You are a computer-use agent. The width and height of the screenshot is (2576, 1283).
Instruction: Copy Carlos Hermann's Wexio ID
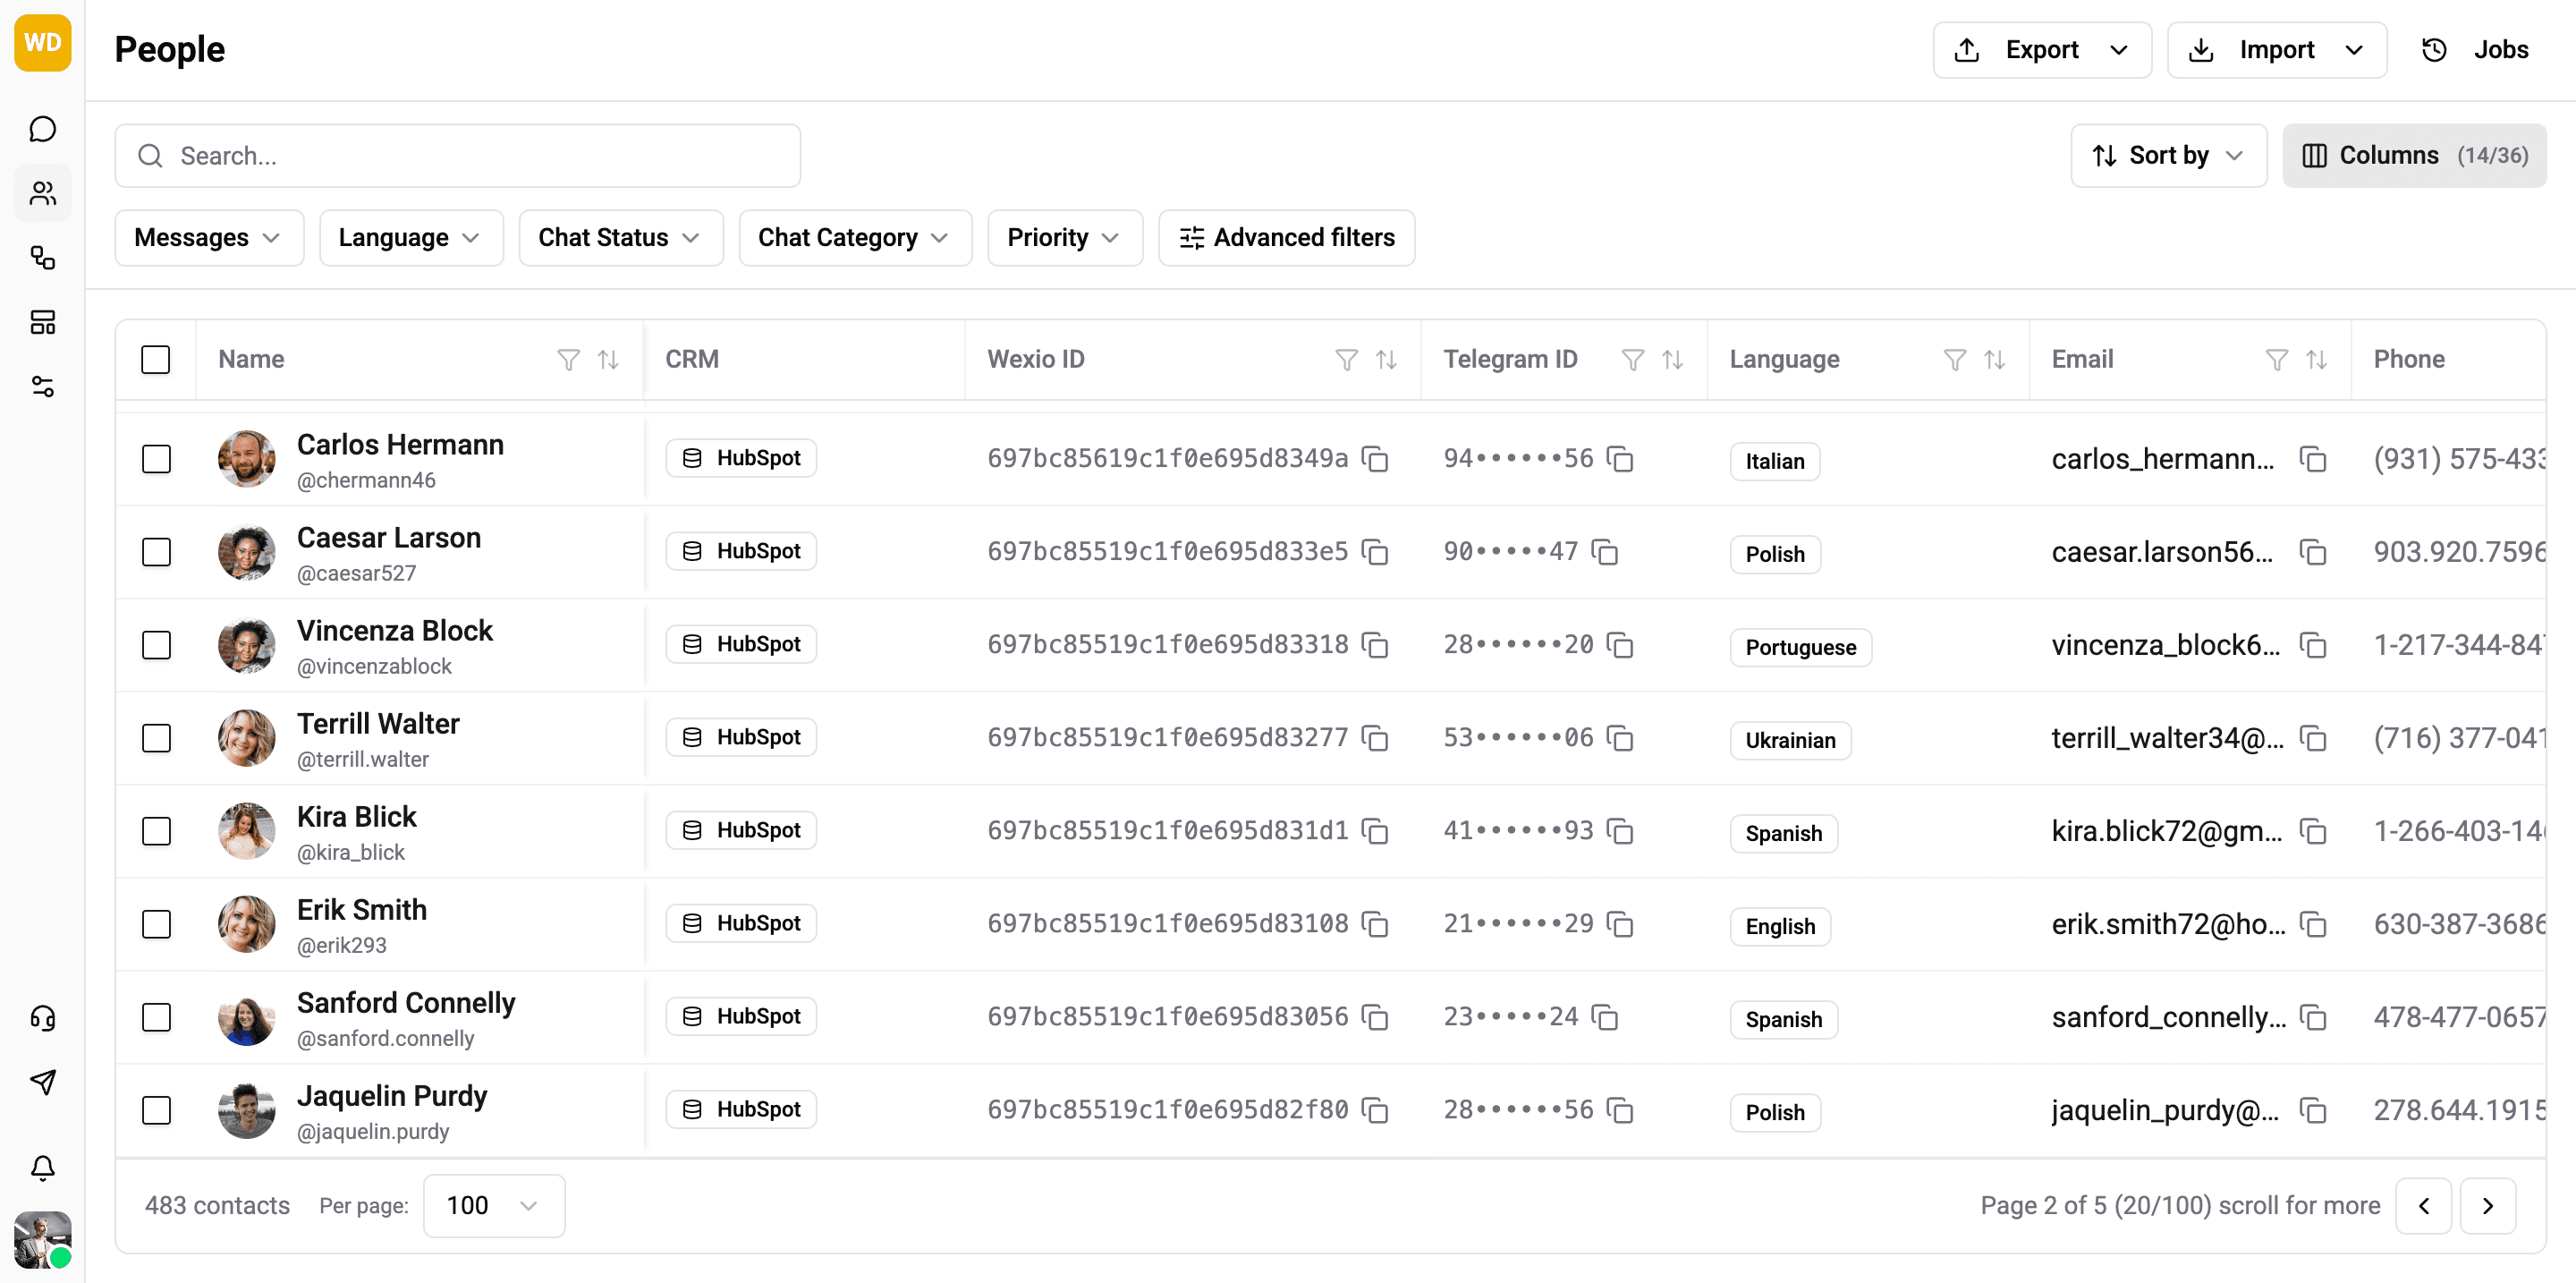[x=1376, y=459]
